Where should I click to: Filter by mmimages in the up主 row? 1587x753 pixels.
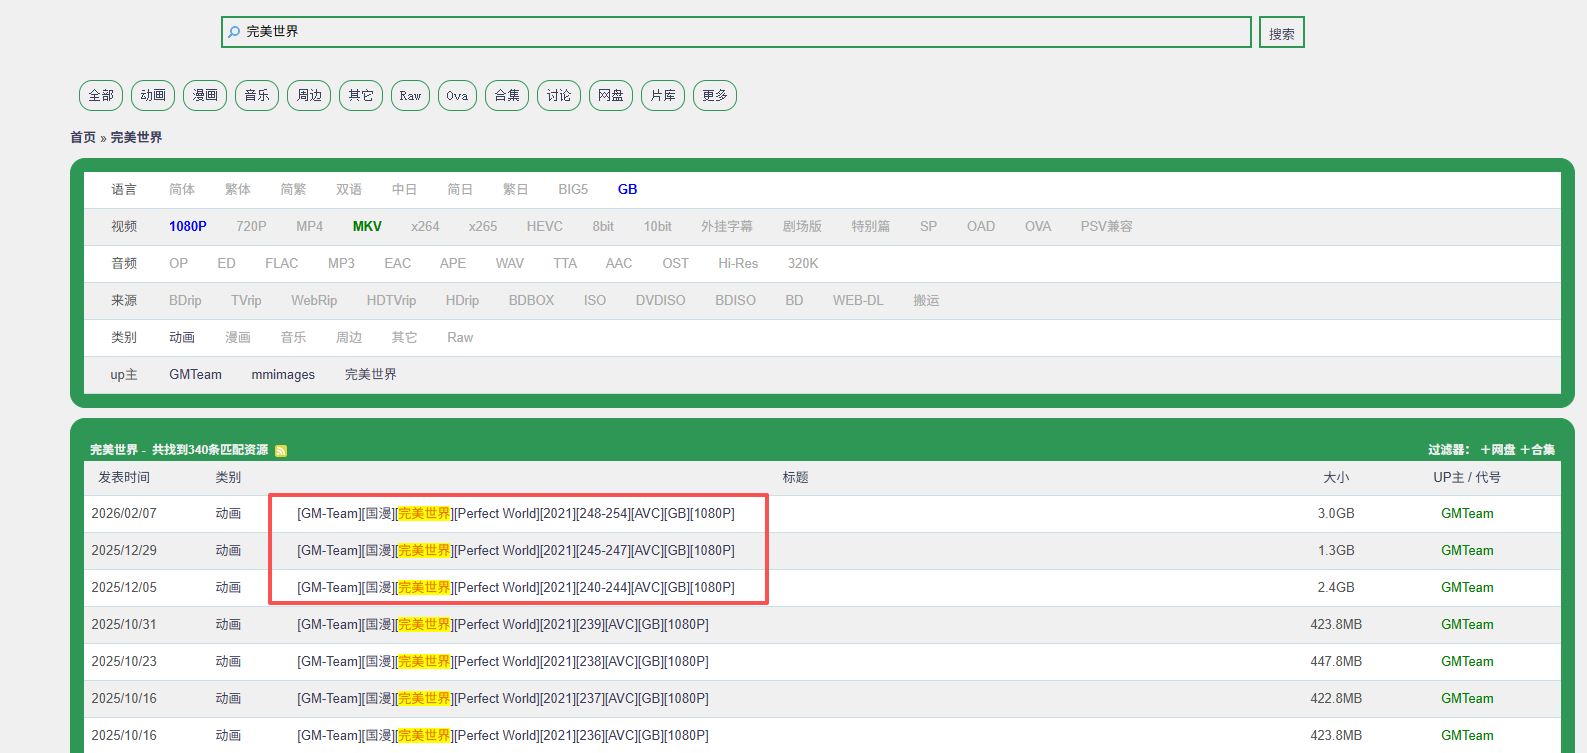click(x=283, y=375)
